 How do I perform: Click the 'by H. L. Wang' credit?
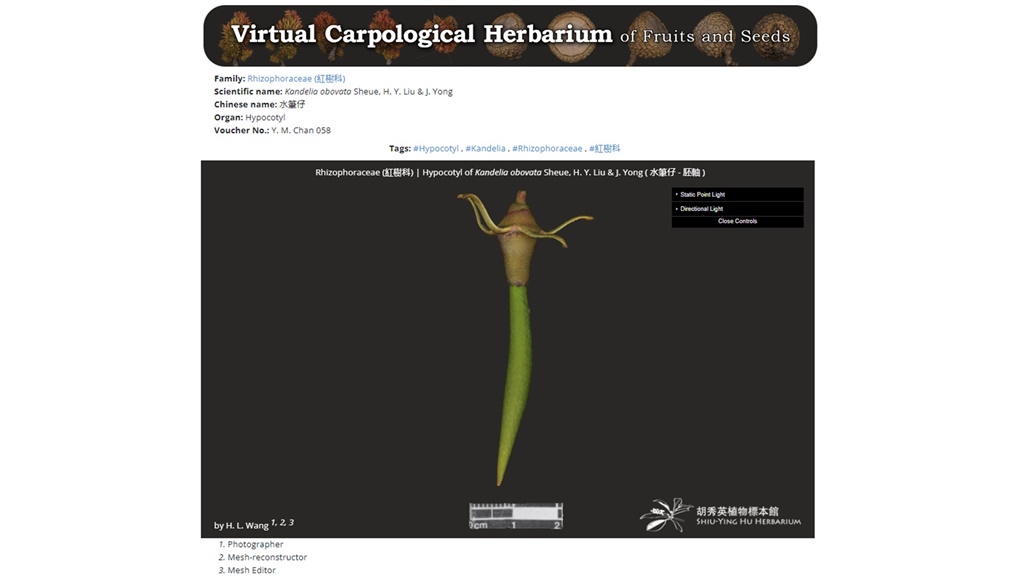(x=241, y=525)
